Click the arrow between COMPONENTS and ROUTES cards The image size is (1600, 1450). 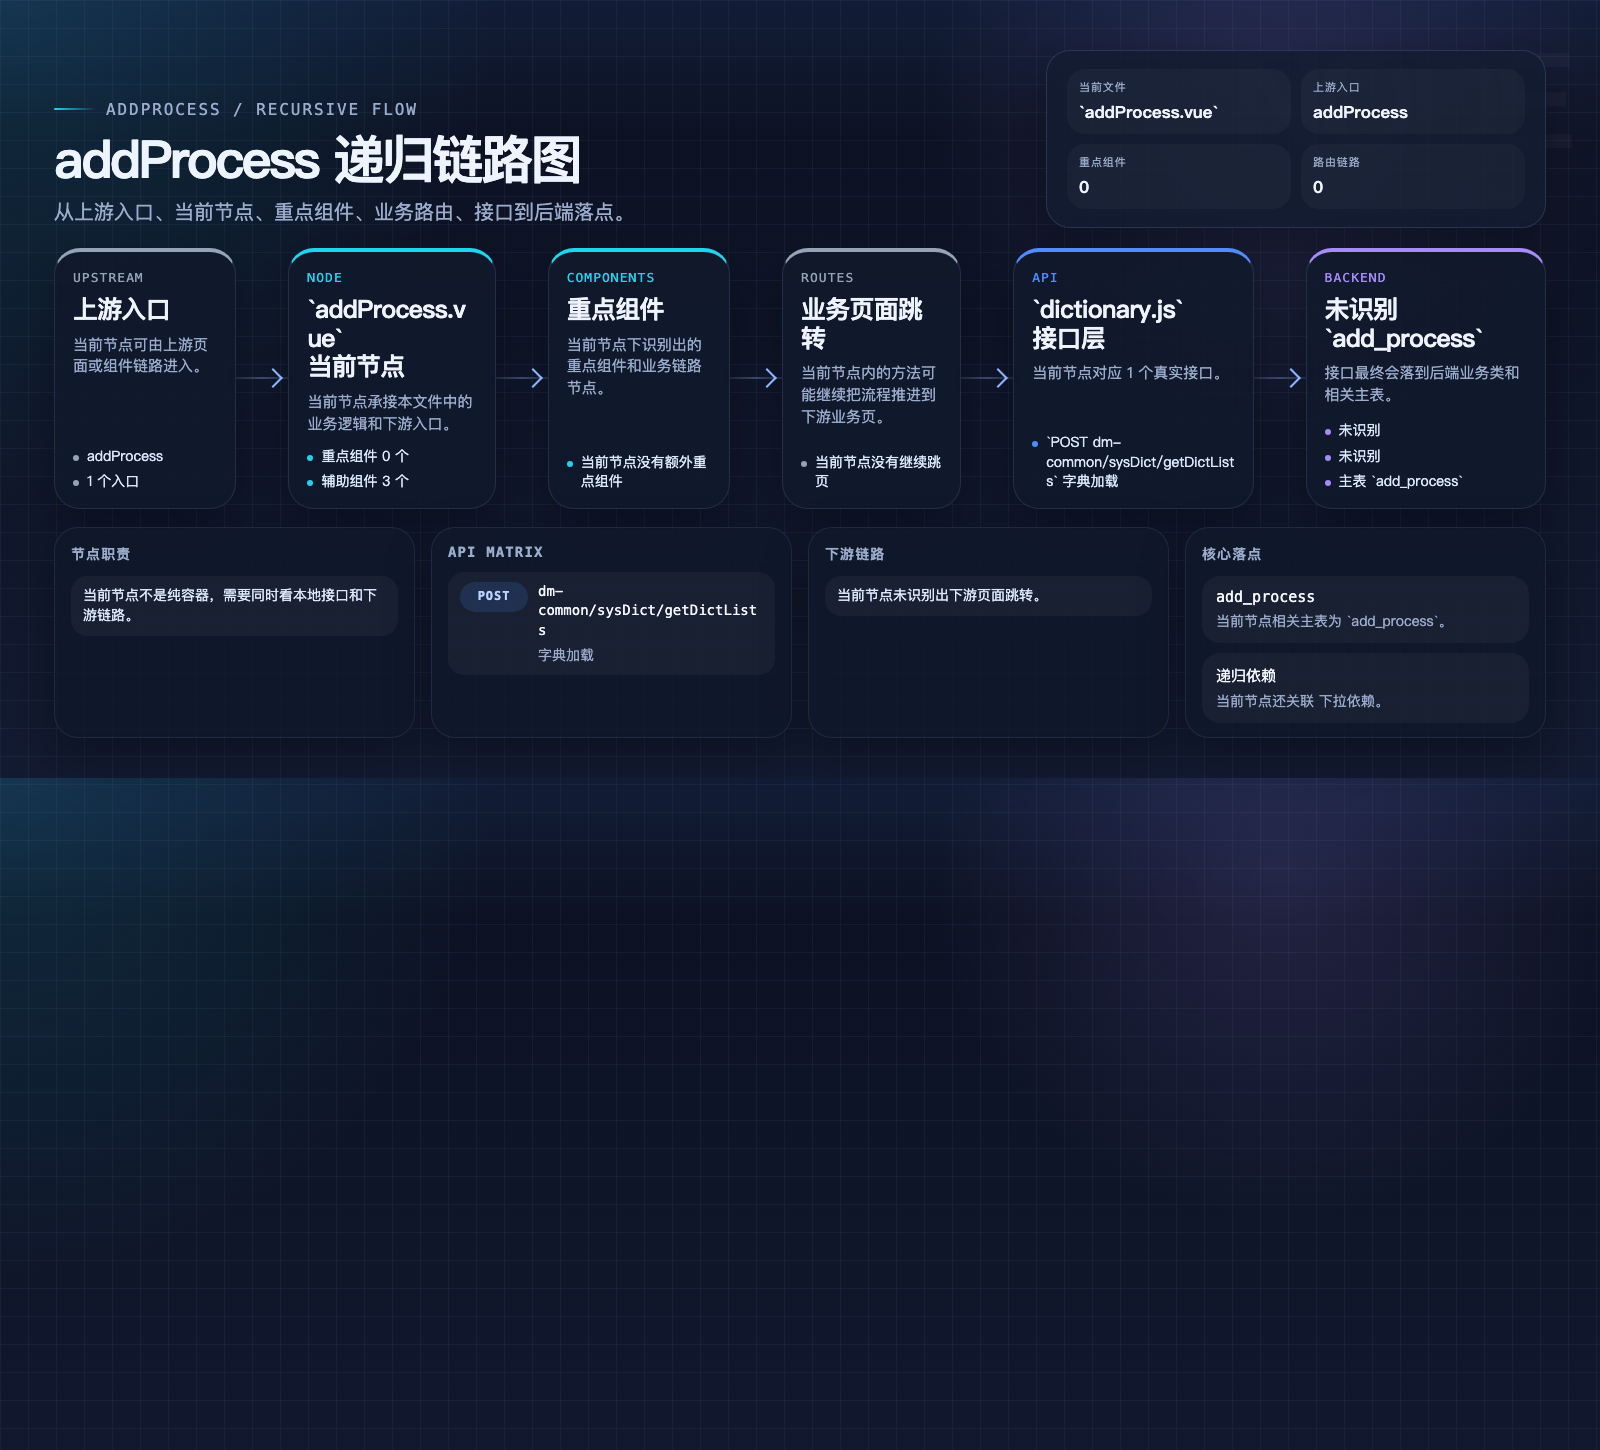point(755,378)
